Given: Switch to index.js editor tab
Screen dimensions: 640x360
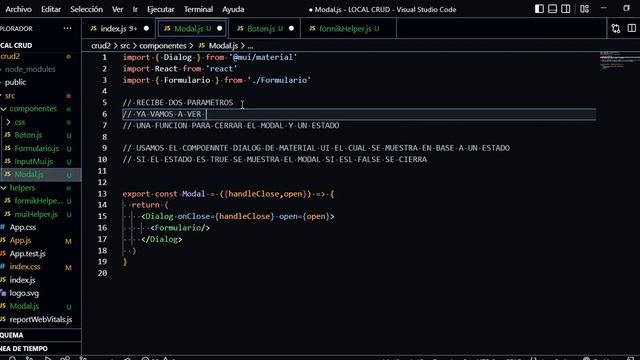Looking at the screenshot, I should 118,29.
